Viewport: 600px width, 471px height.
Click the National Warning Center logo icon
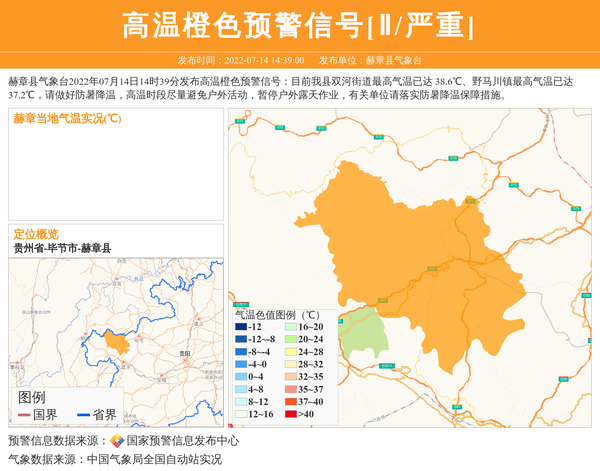pyautogui.click(x=117, y=441)
